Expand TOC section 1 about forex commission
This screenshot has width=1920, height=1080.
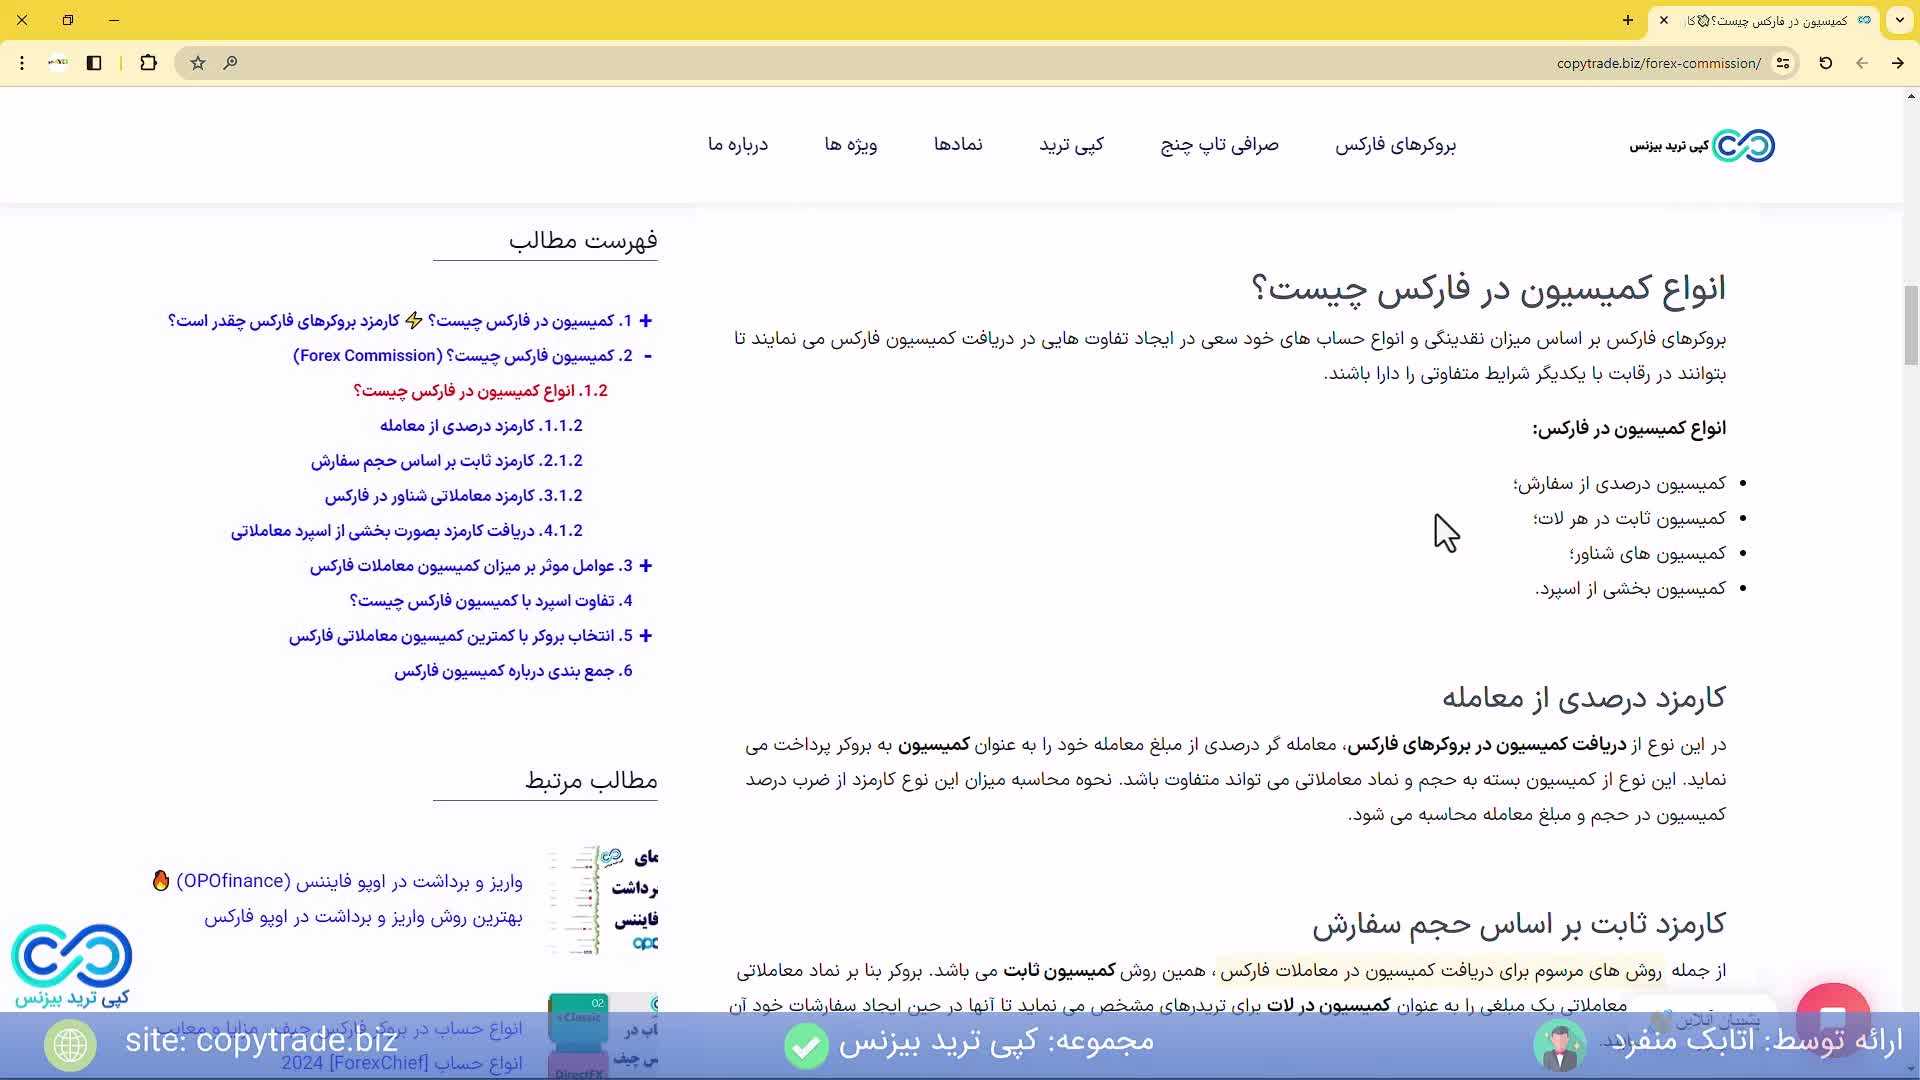pos(648,320)
